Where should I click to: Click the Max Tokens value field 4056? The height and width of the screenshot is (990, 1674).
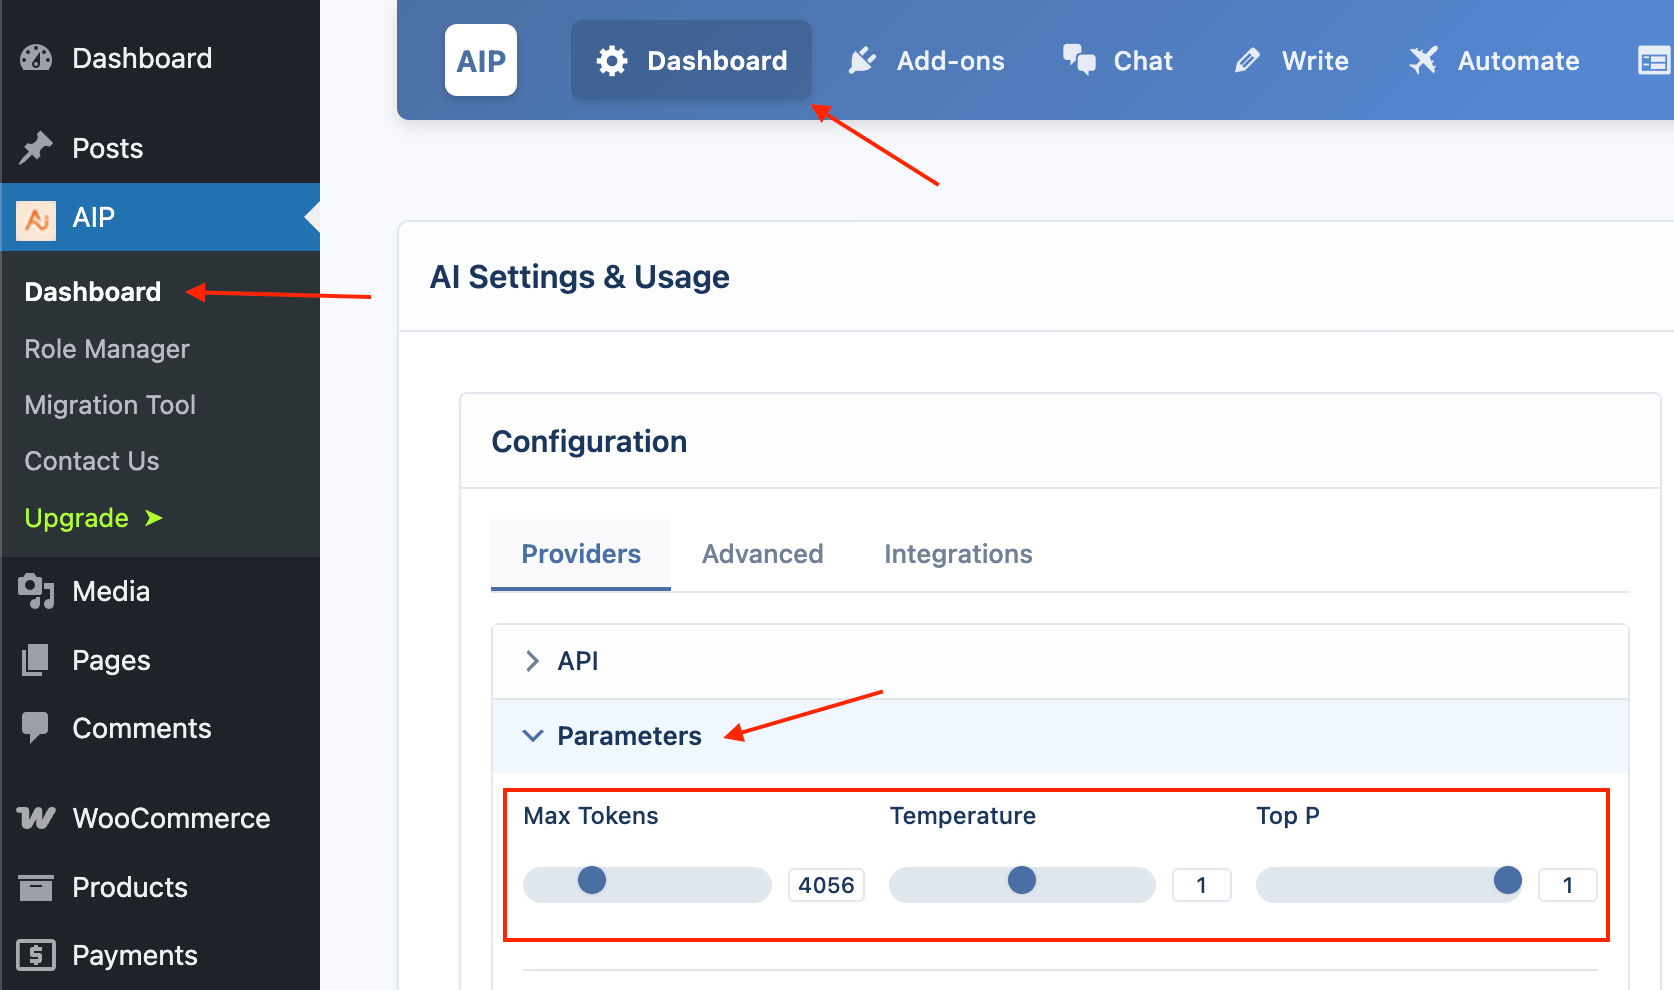(x=826, y=885)
